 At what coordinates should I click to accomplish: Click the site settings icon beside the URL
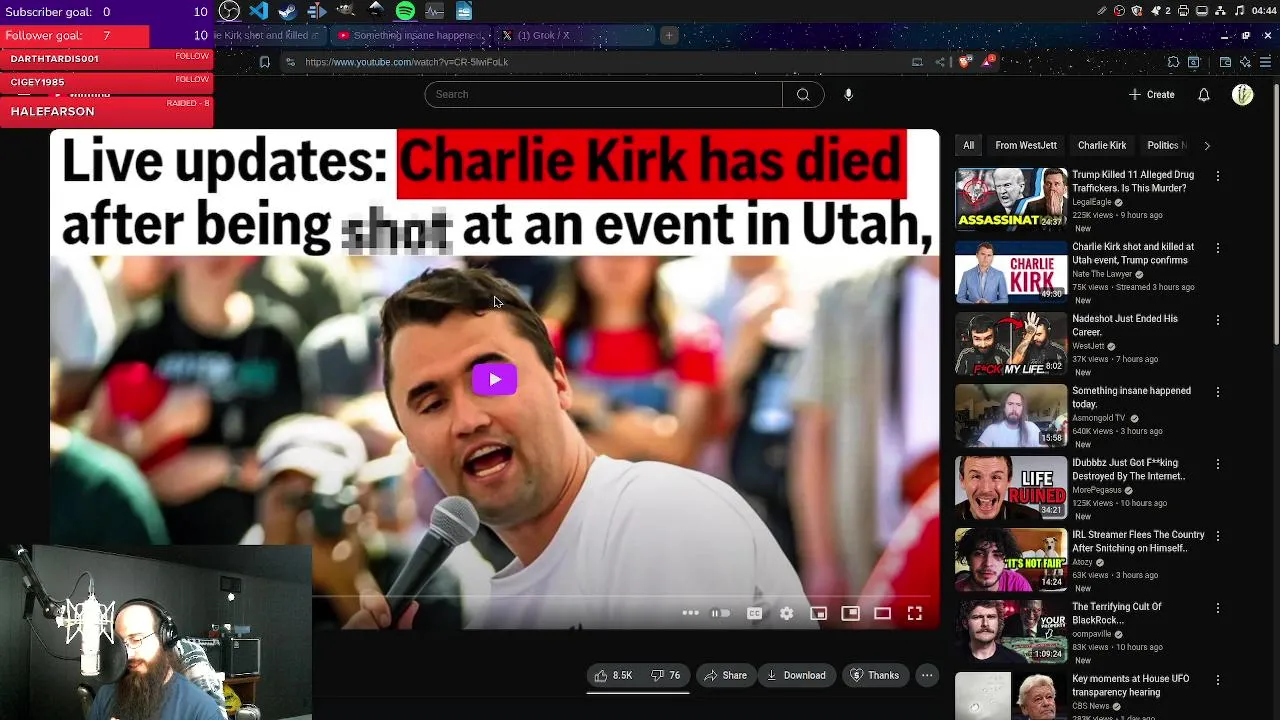290,62
